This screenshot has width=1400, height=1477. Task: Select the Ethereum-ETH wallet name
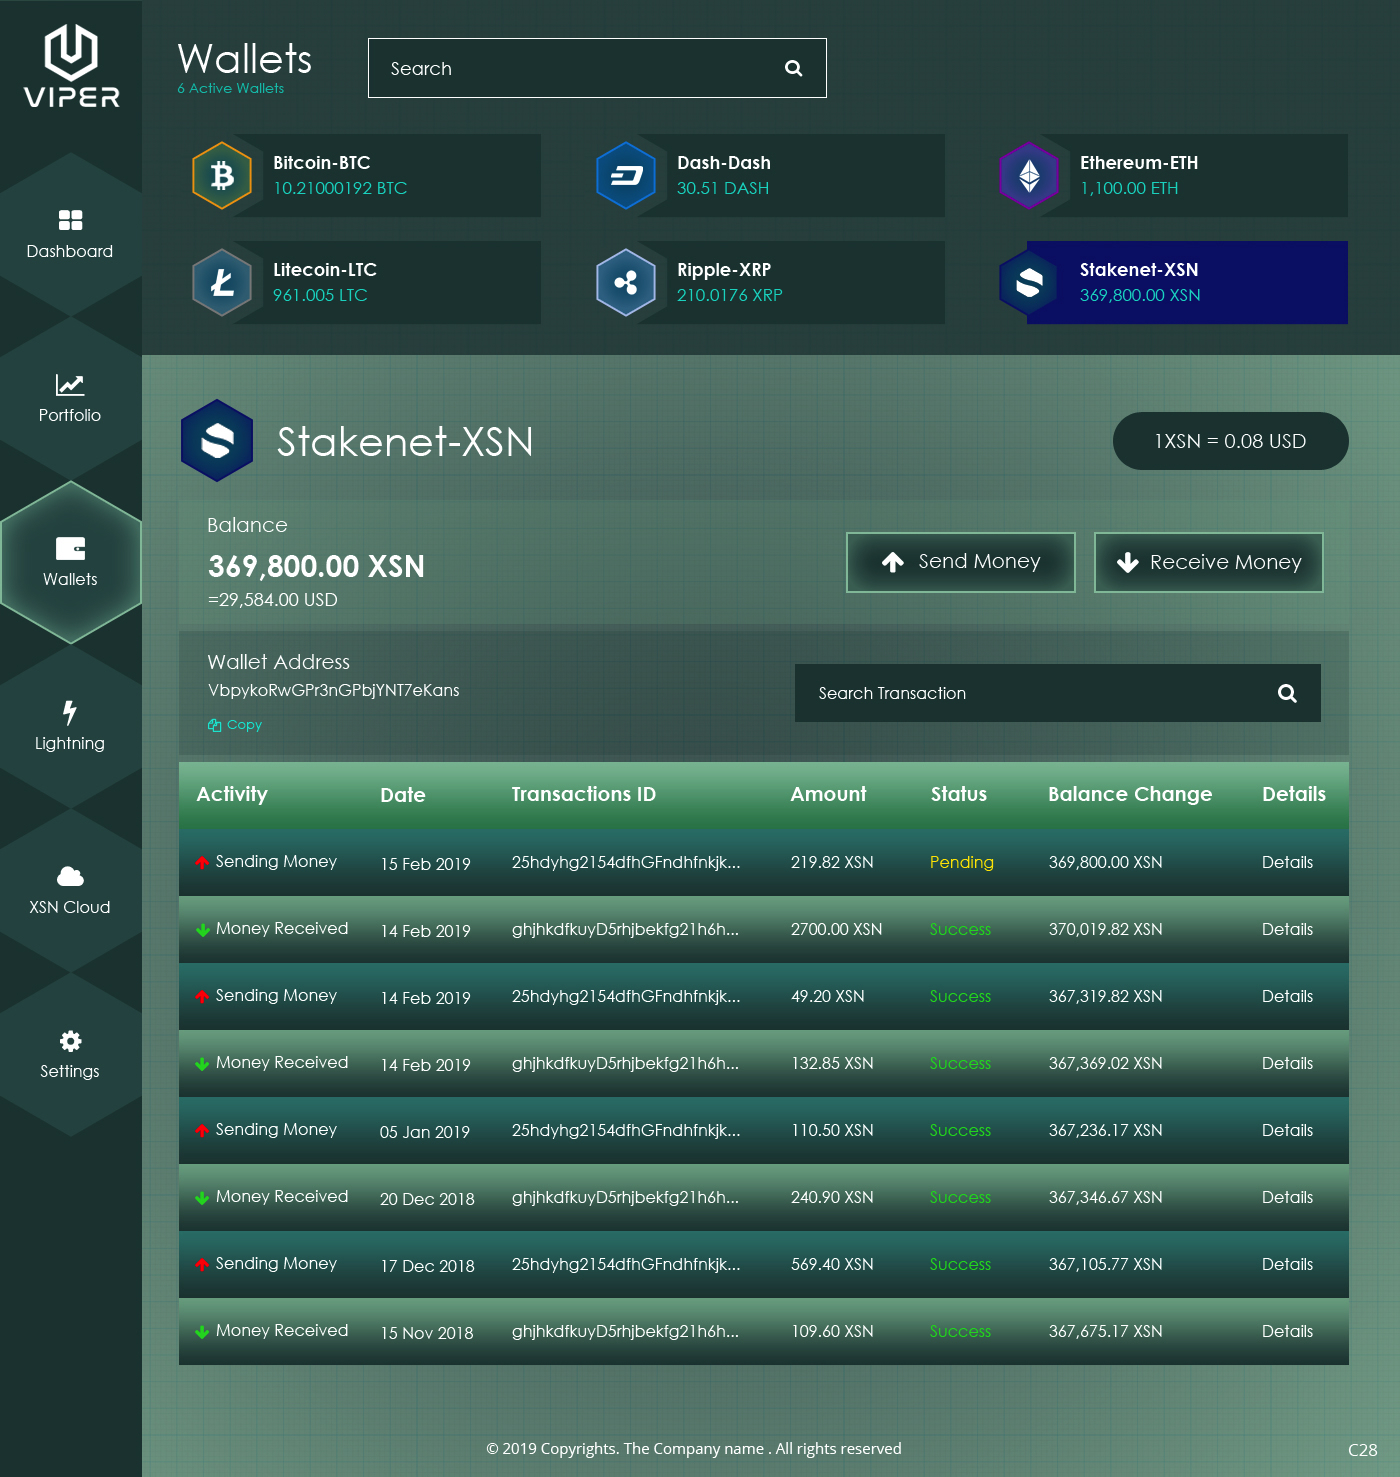[1139, 163]
